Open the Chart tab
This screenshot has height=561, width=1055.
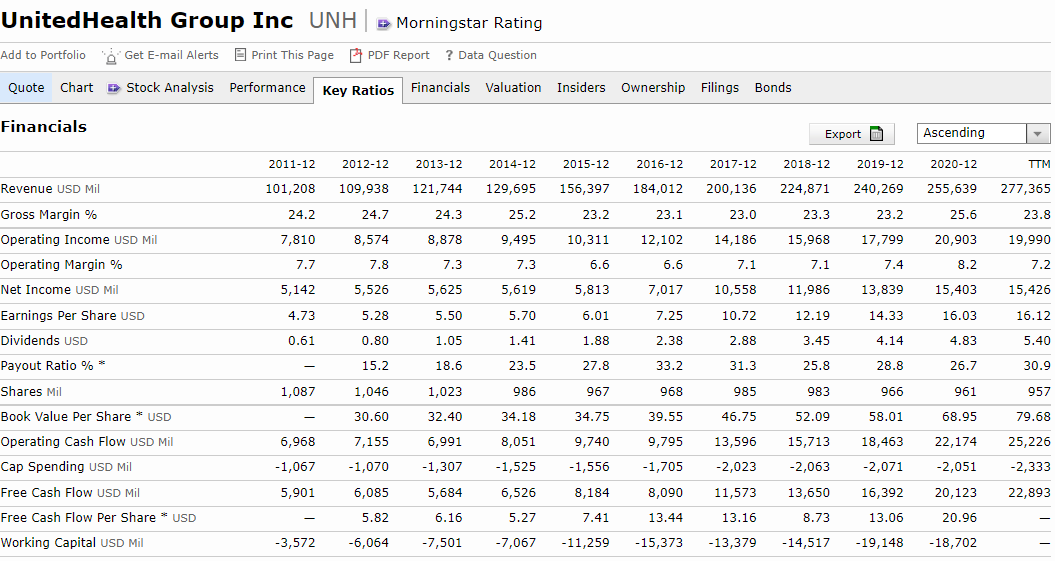coord(77,87)
